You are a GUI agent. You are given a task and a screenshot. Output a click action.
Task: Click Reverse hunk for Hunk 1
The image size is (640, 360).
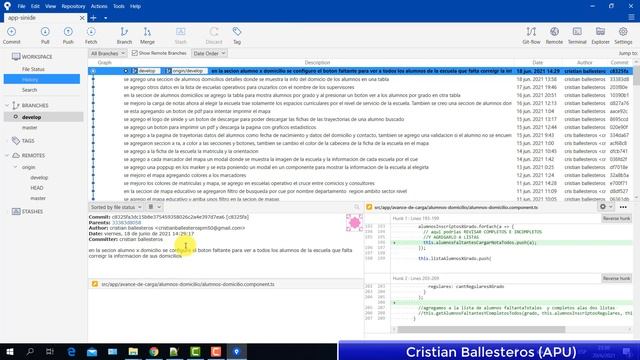[x=616, y=219]
